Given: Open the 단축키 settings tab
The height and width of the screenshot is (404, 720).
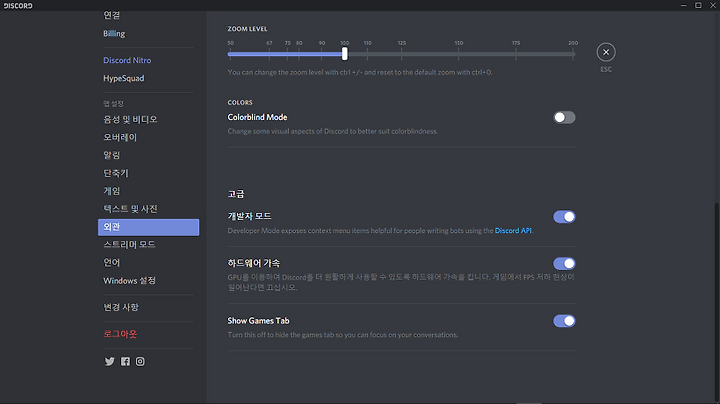Looking at the screenshot, I should click(148, 173).
